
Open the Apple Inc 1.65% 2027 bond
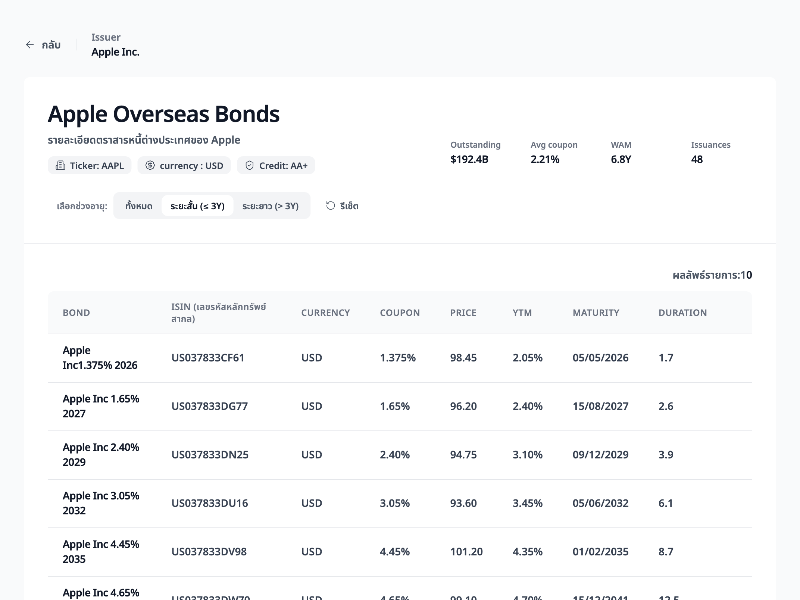(101, 406)
